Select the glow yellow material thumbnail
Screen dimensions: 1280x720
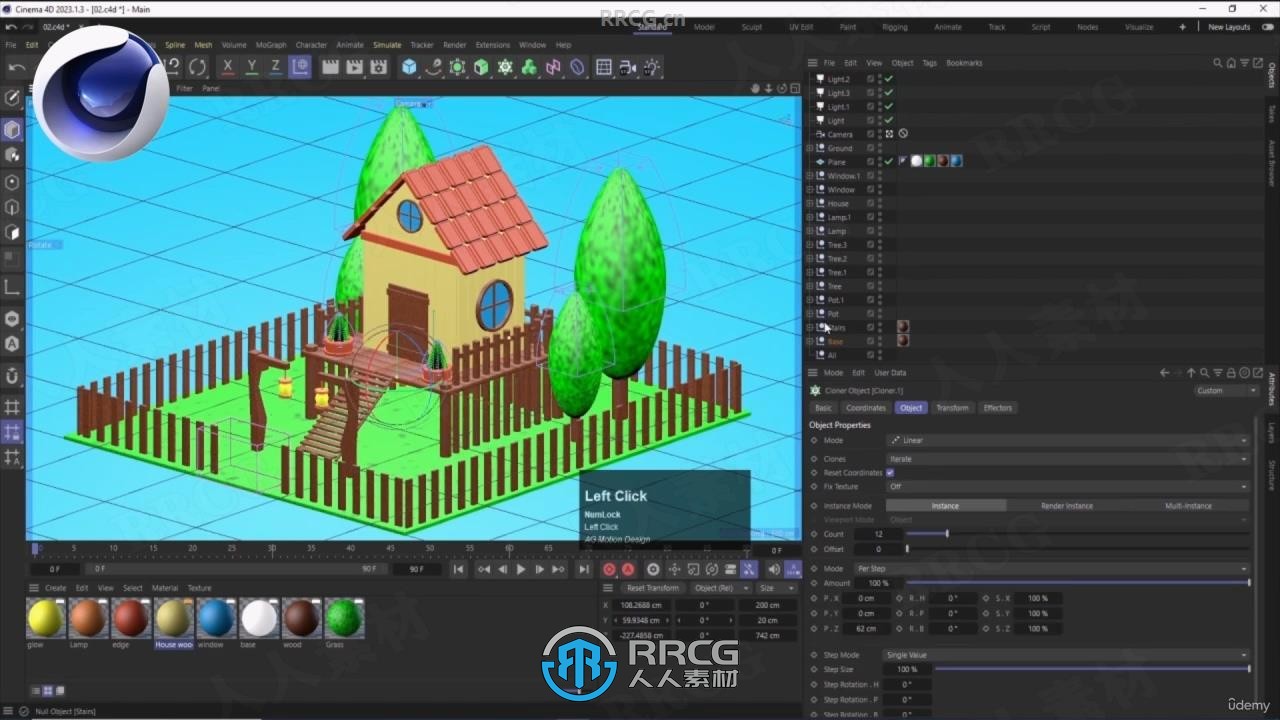(45, 618)
